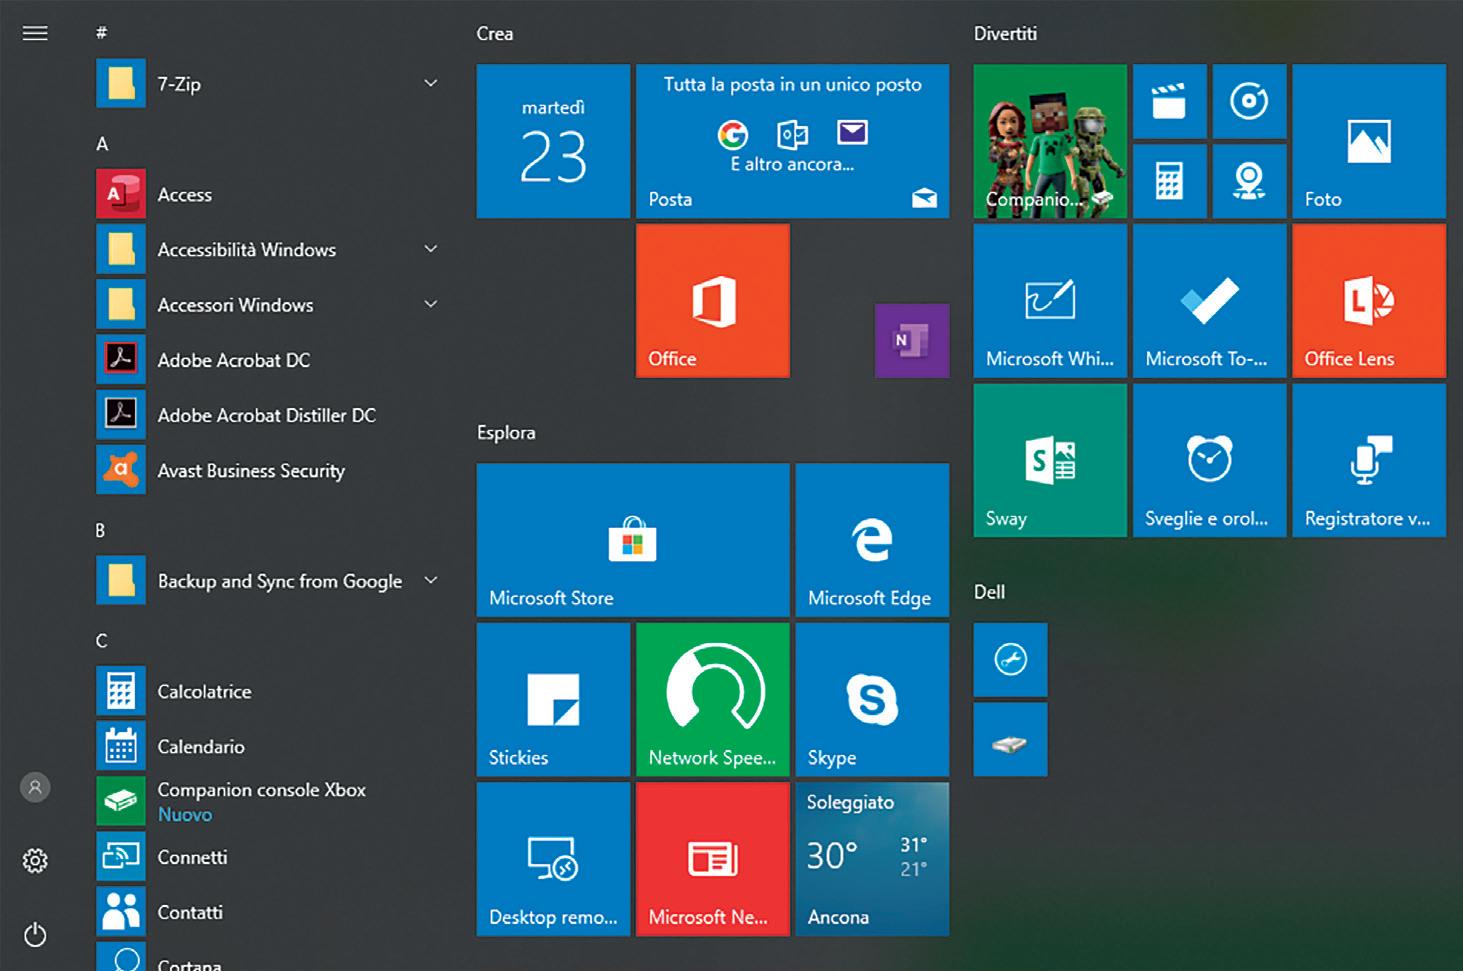
Task: Launch Sway tile
Action: click(x=1050, y=460)
